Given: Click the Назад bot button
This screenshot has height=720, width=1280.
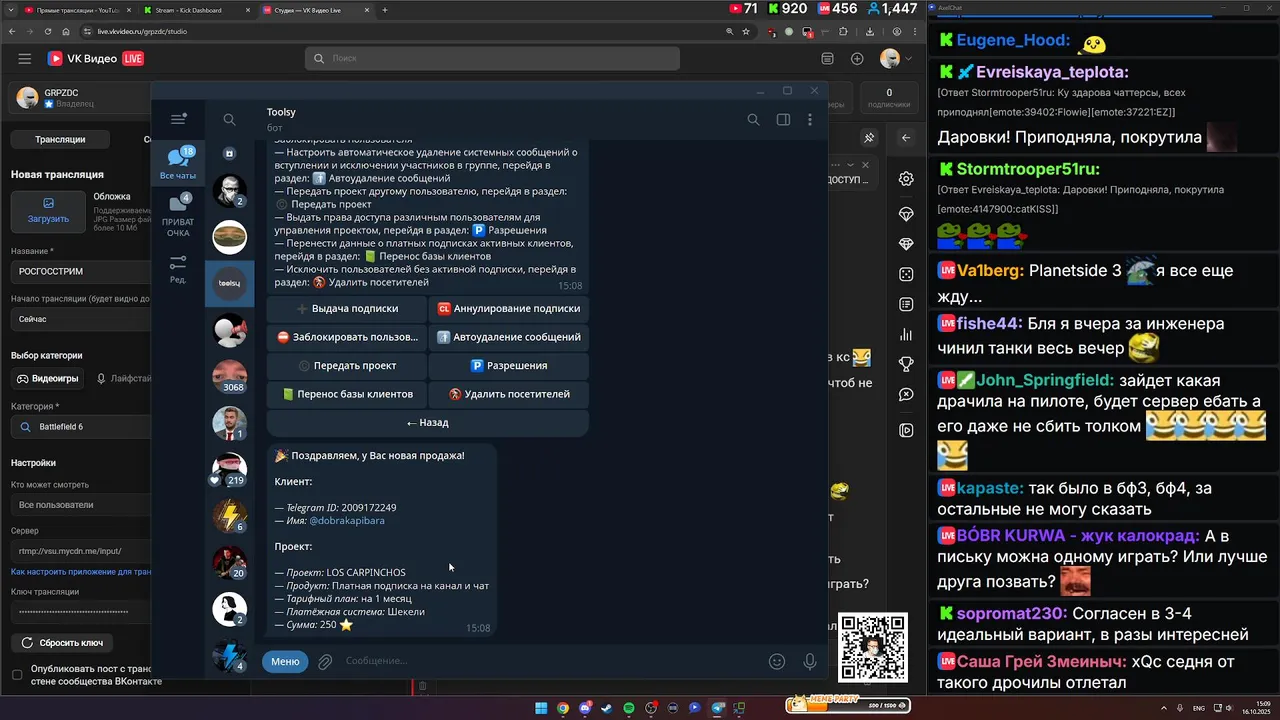Looking at the screenshot, I should click(428, 422).
